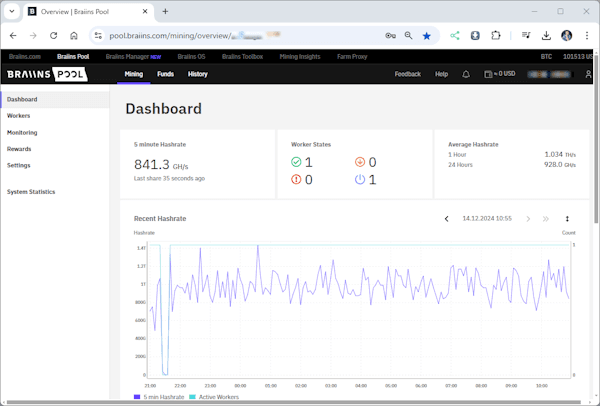
Task: Click the Feedback link
Action: click(407, 74)
